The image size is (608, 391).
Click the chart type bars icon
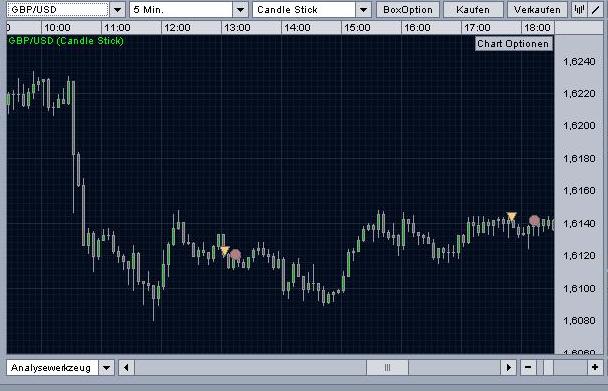(579, 10)
